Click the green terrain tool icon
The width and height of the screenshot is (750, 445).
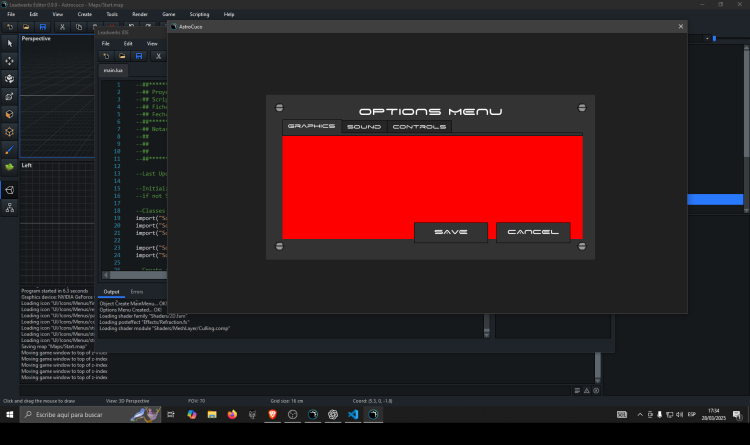(10, 166)
